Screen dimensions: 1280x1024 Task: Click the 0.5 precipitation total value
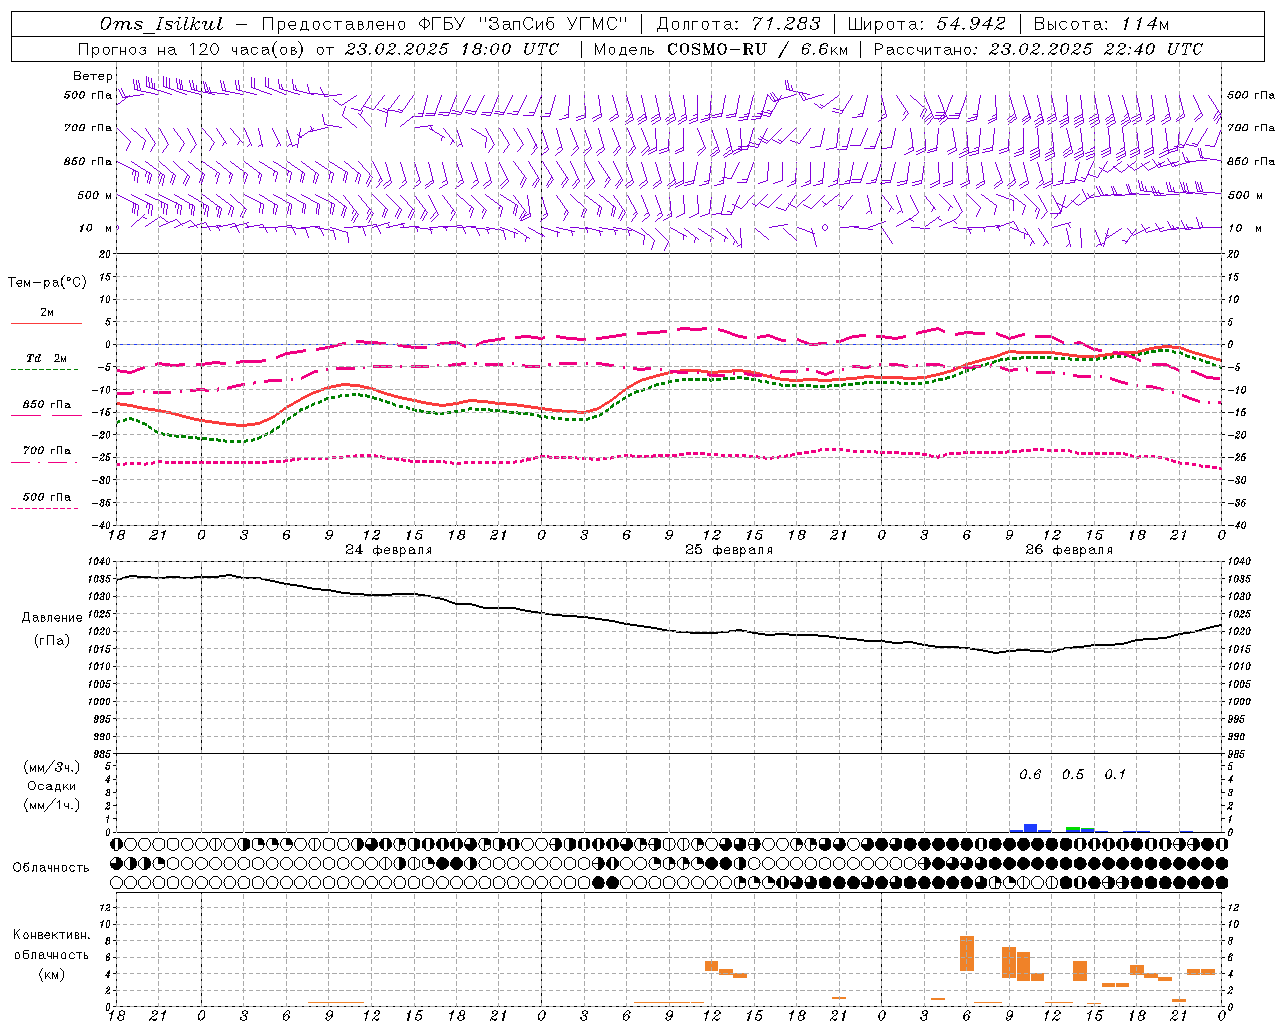pyautogui.click(x=1073, y=775)
